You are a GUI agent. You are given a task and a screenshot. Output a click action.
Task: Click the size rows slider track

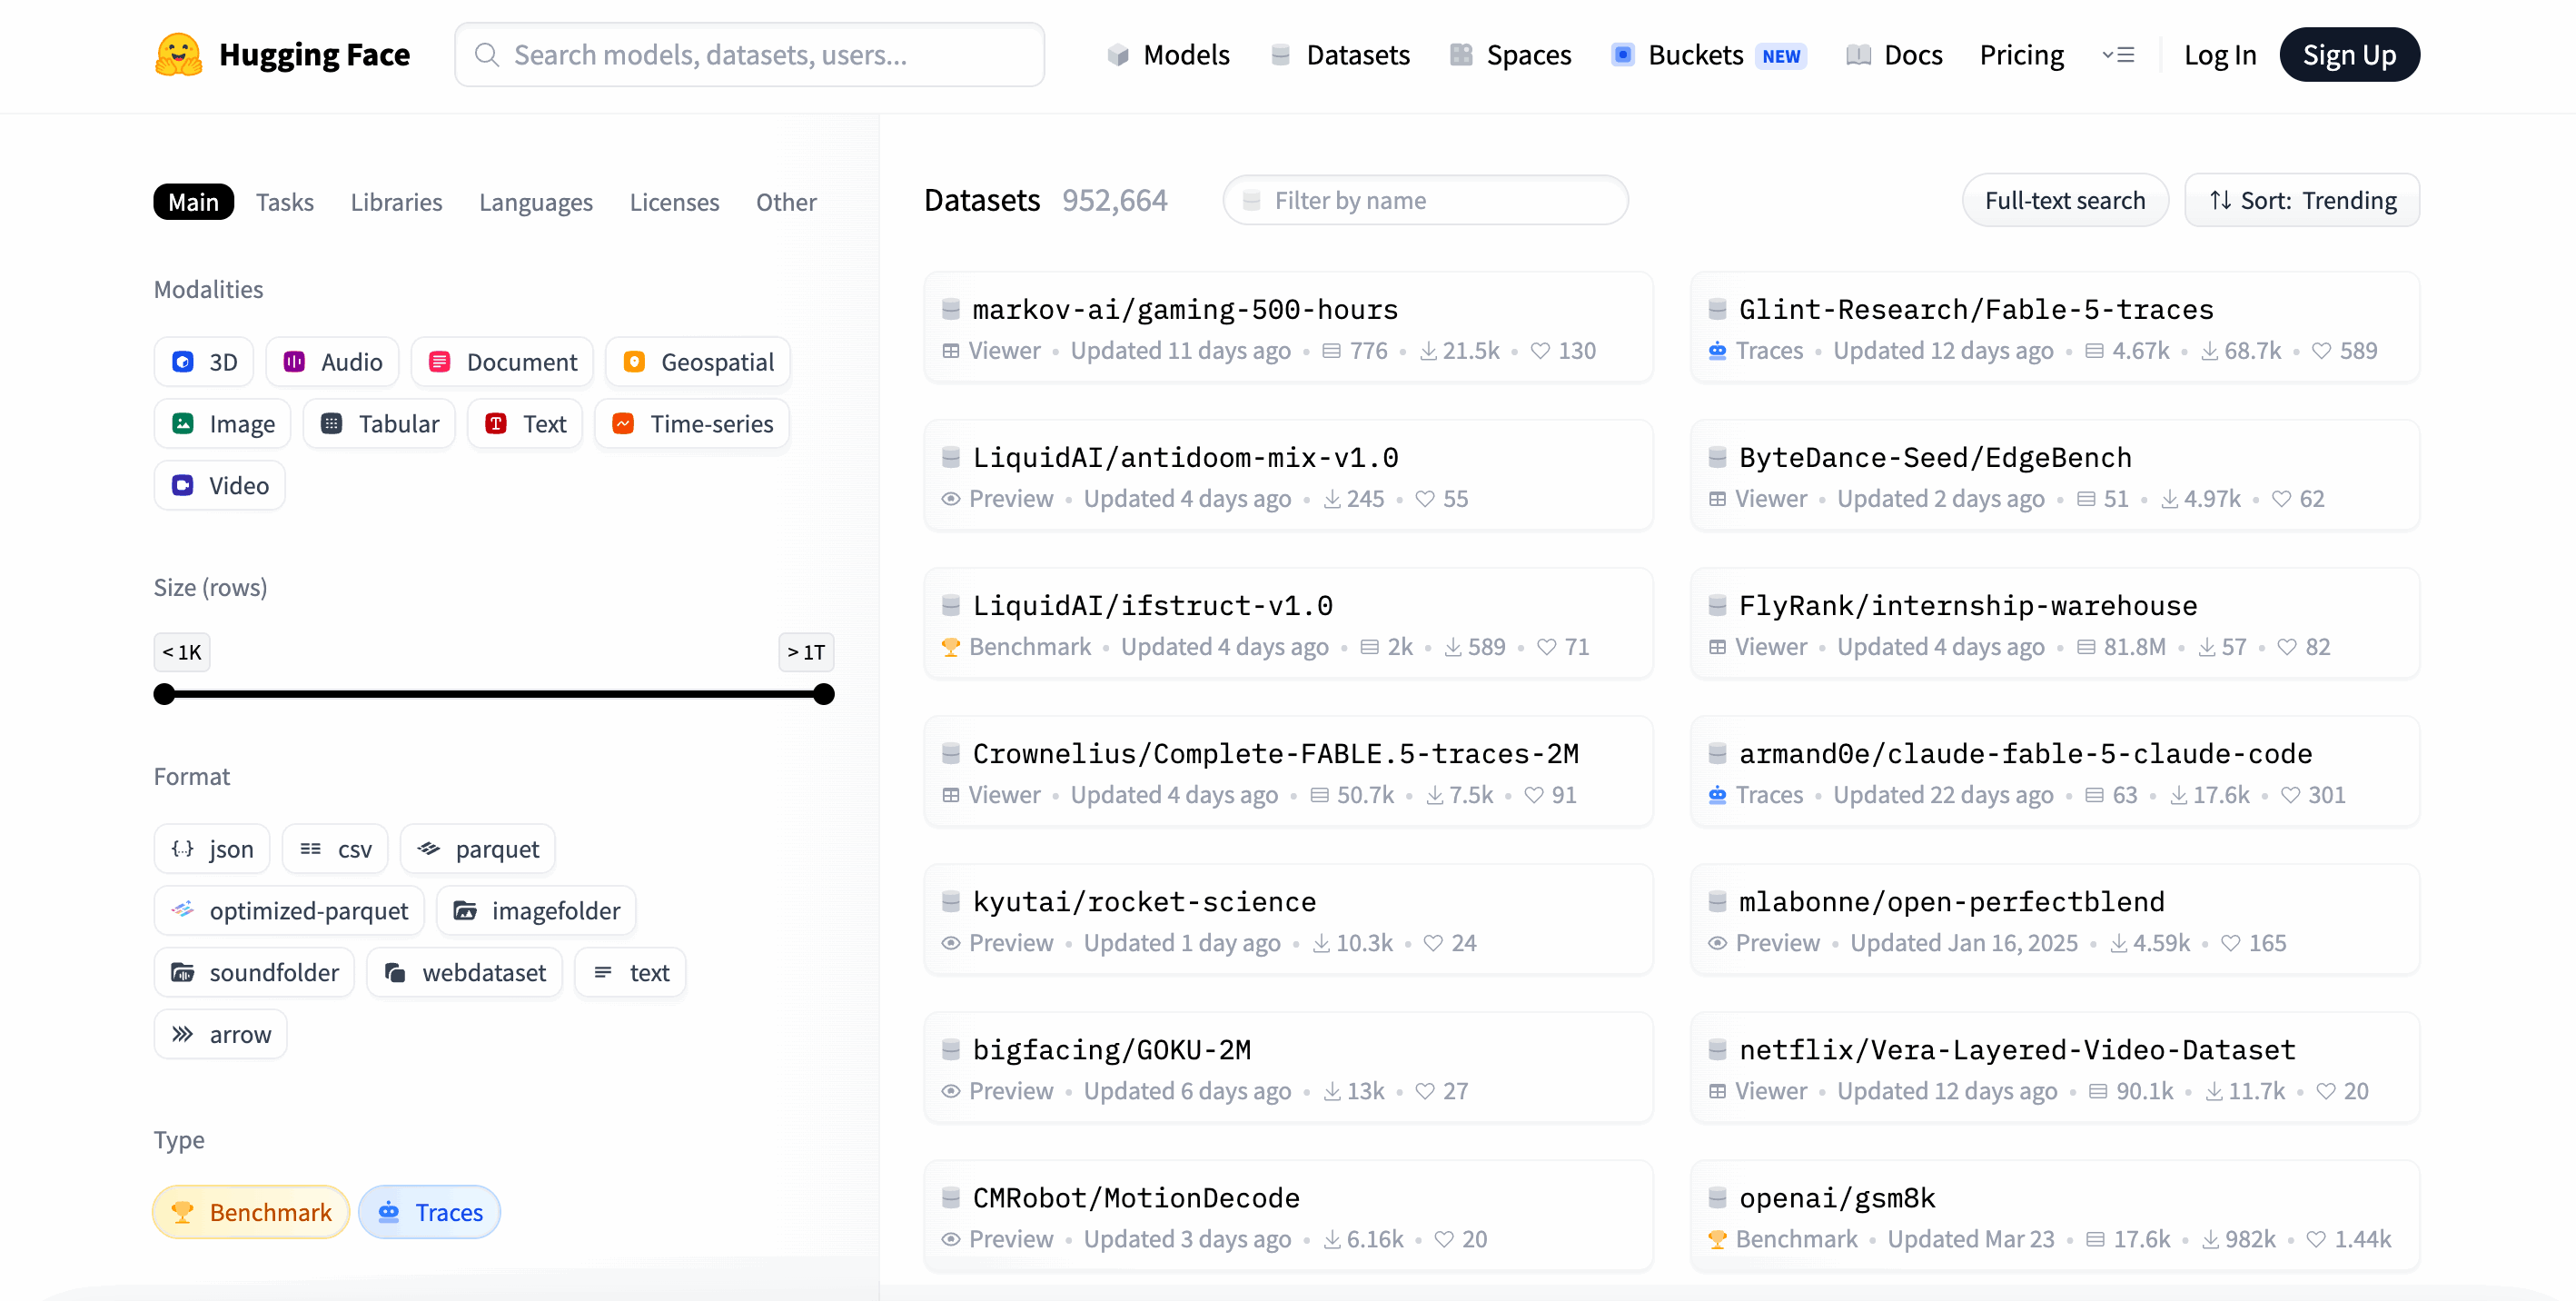pos(494,694)
